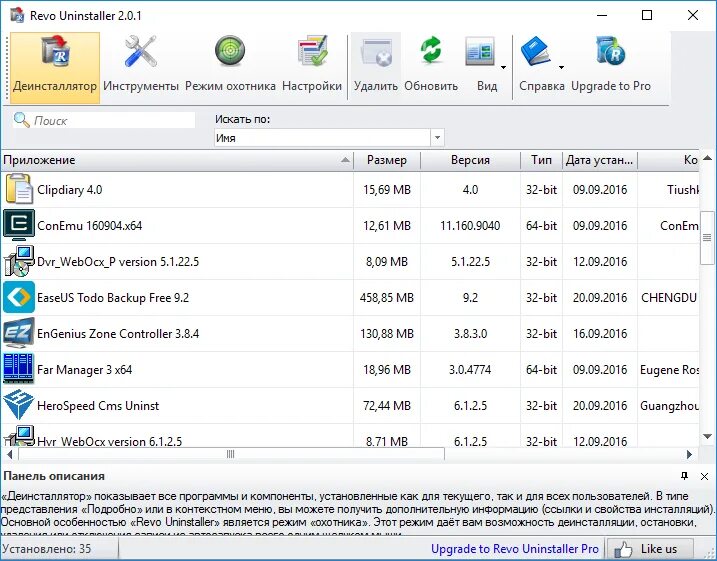Click the vertical scrollbar thumb
This screenshot has width=717, height=561.
pos(707,237)
